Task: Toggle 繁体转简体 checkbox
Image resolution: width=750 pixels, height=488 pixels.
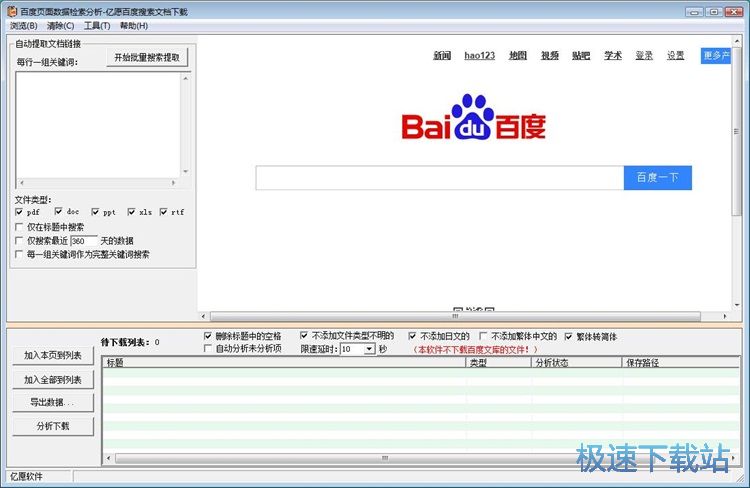Action: (x=569, y=336)
